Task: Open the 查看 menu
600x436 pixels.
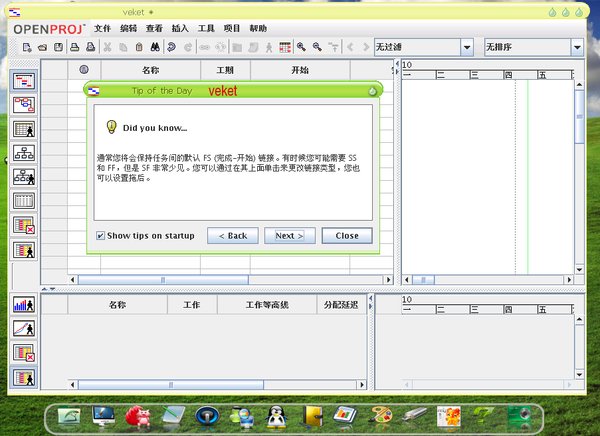Action: [154, 28]
